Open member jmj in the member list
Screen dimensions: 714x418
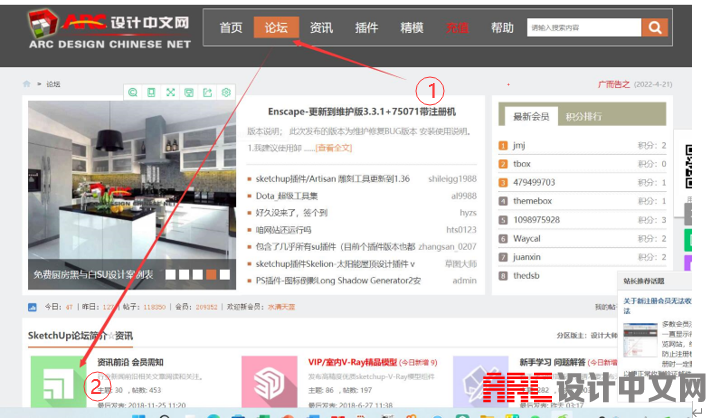(519, 145)
